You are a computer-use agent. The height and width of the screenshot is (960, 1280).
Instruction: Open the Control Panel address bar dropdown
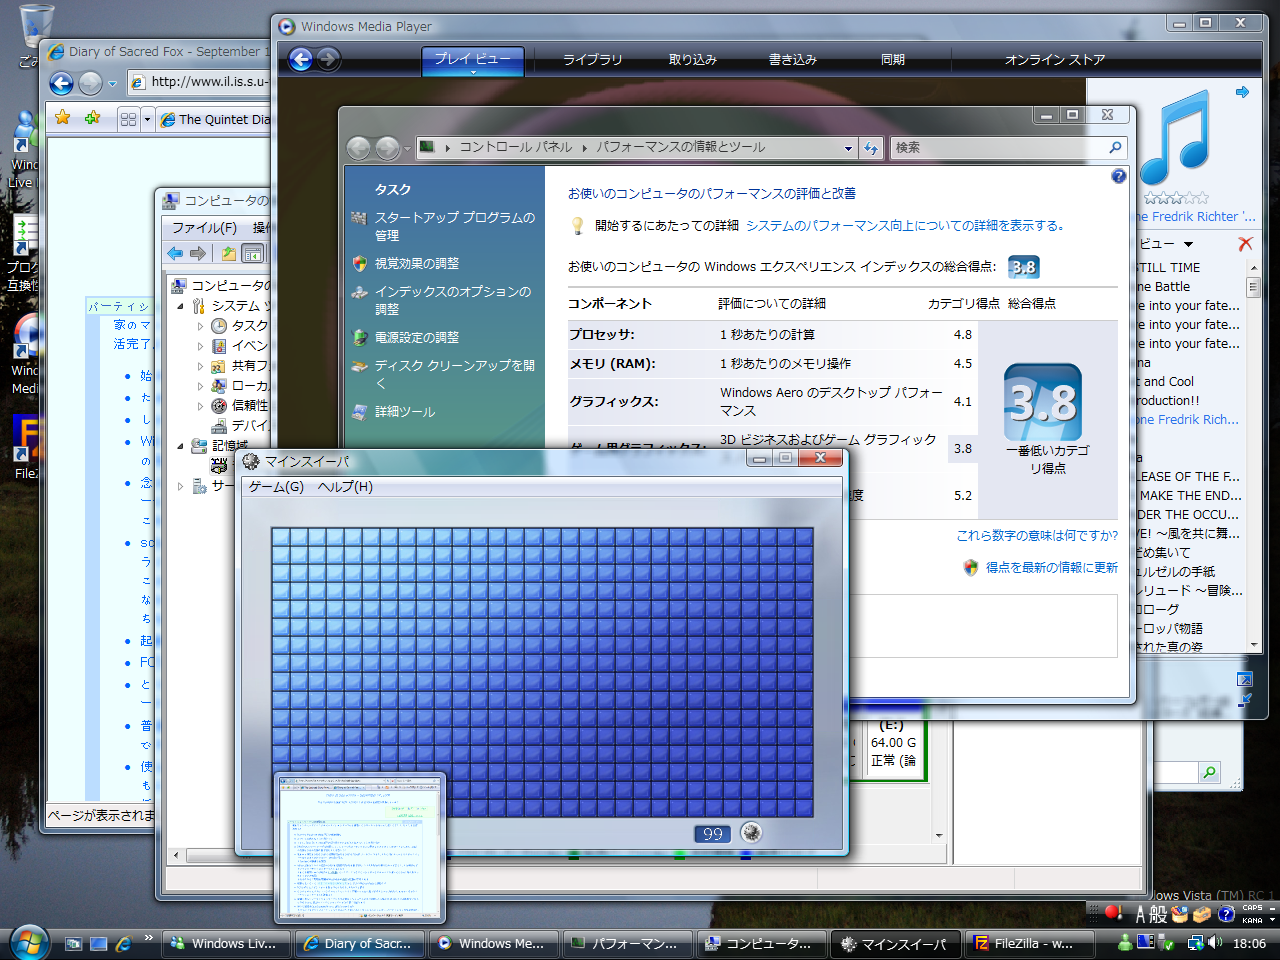[x=848, y=148]
